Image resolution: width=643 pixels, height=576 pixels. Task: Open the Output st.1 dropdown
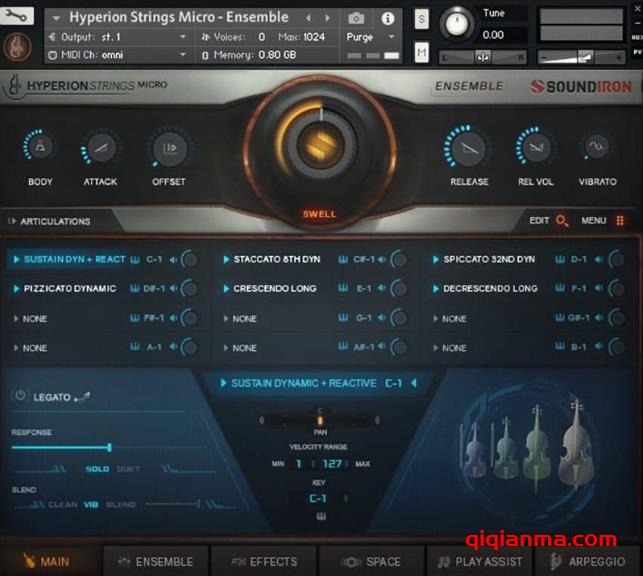coord(182,37)
